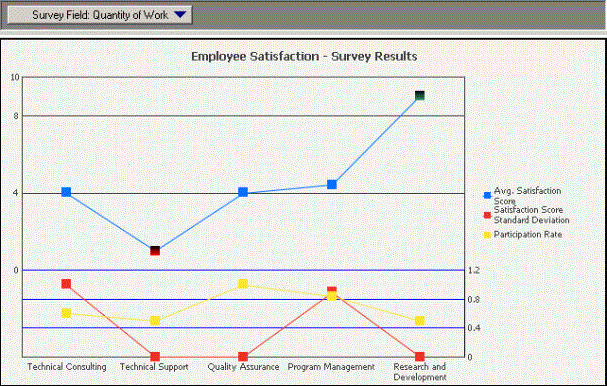Viewport: 607px width, 386px height.
Task: Click the left axis value 10
Action: point(15,77)
